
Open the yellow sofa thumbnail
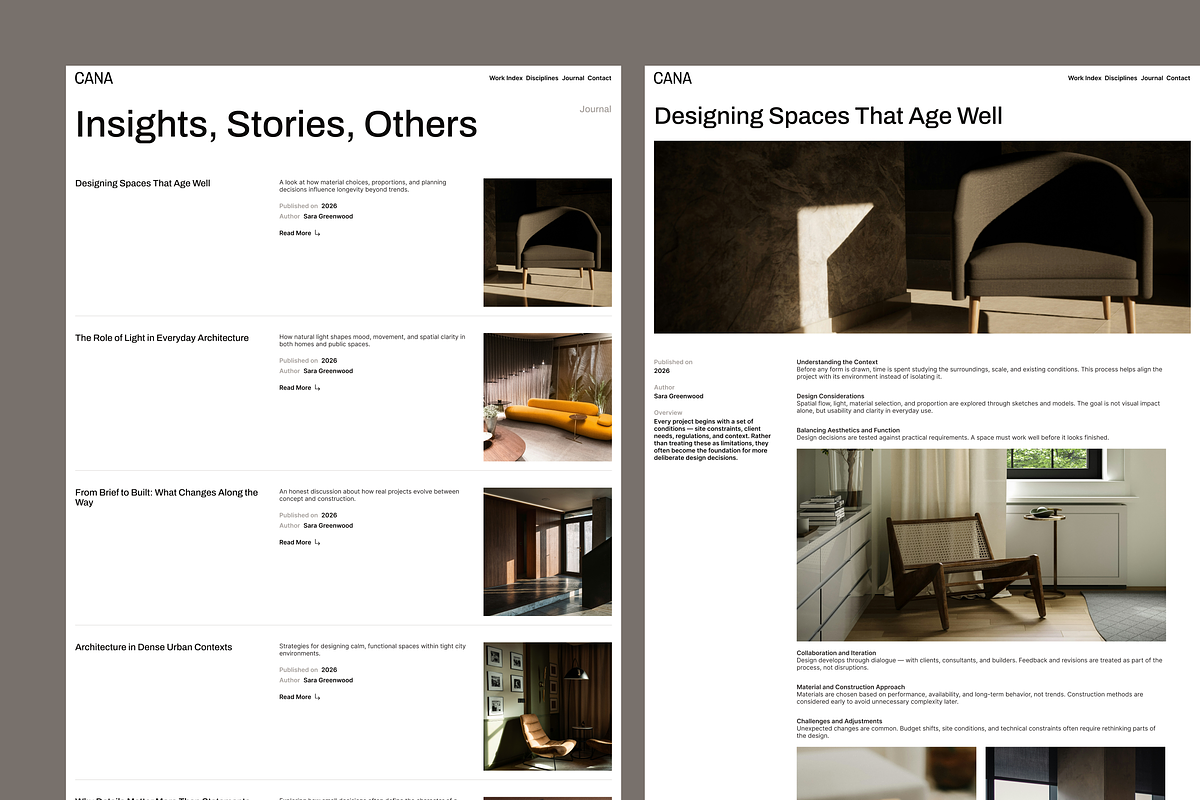[x=547, y=397]
